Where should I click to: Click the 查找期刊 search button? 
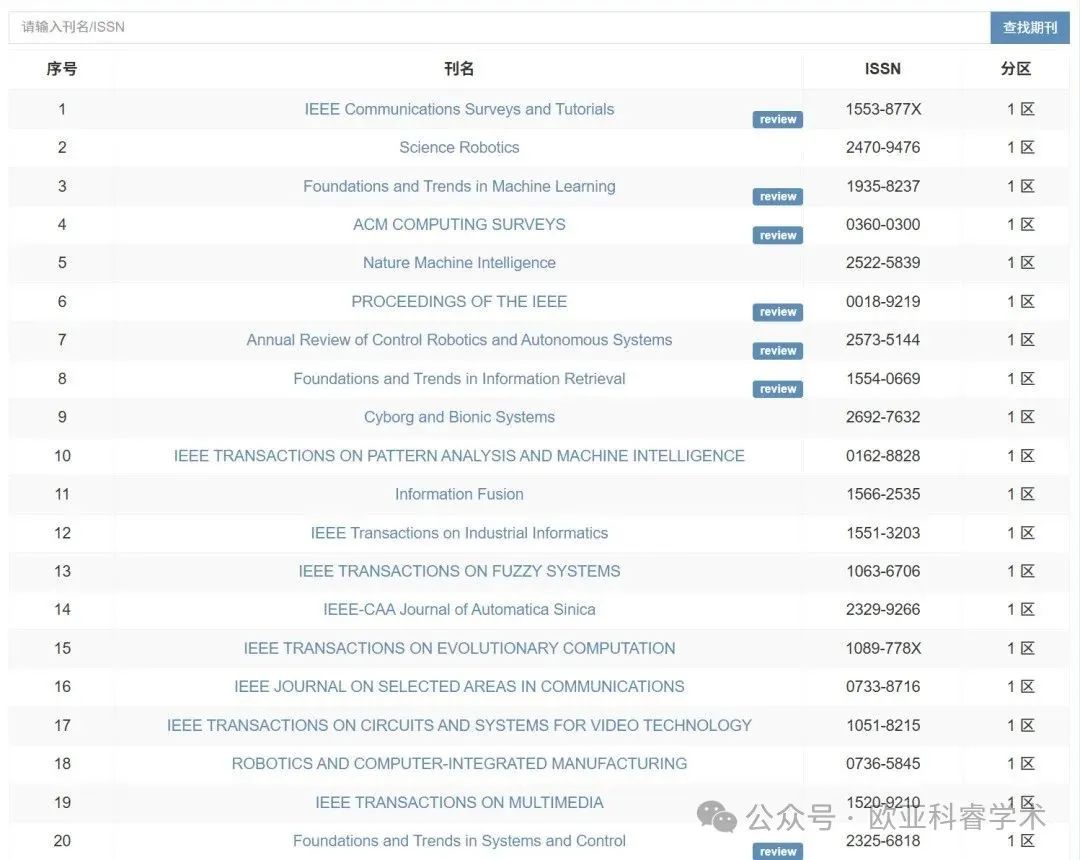(1030, 28)
